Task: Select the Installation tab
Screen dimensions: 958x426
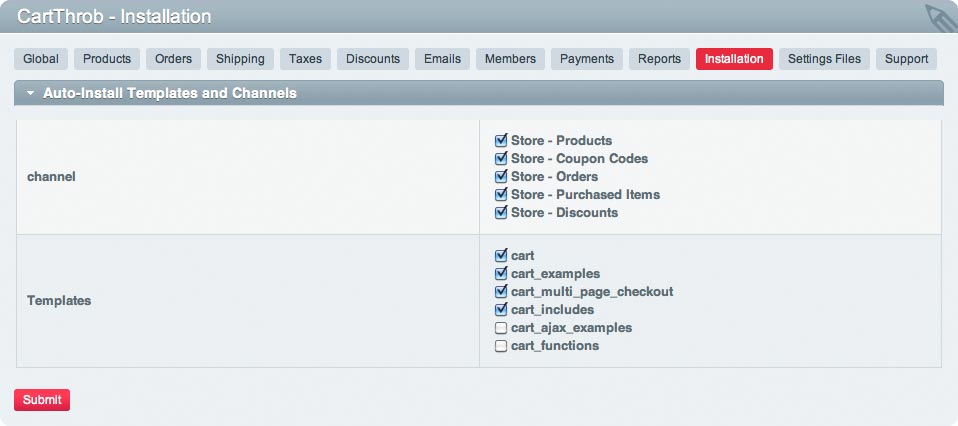Action: pyautogui.click(x=734, y=59)
